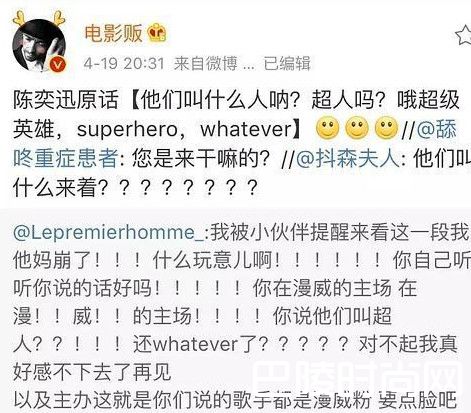Viewport: 471px width, 413px height.
Task: Click the 已编辑 edited label
Action: [x=287, y=63]
